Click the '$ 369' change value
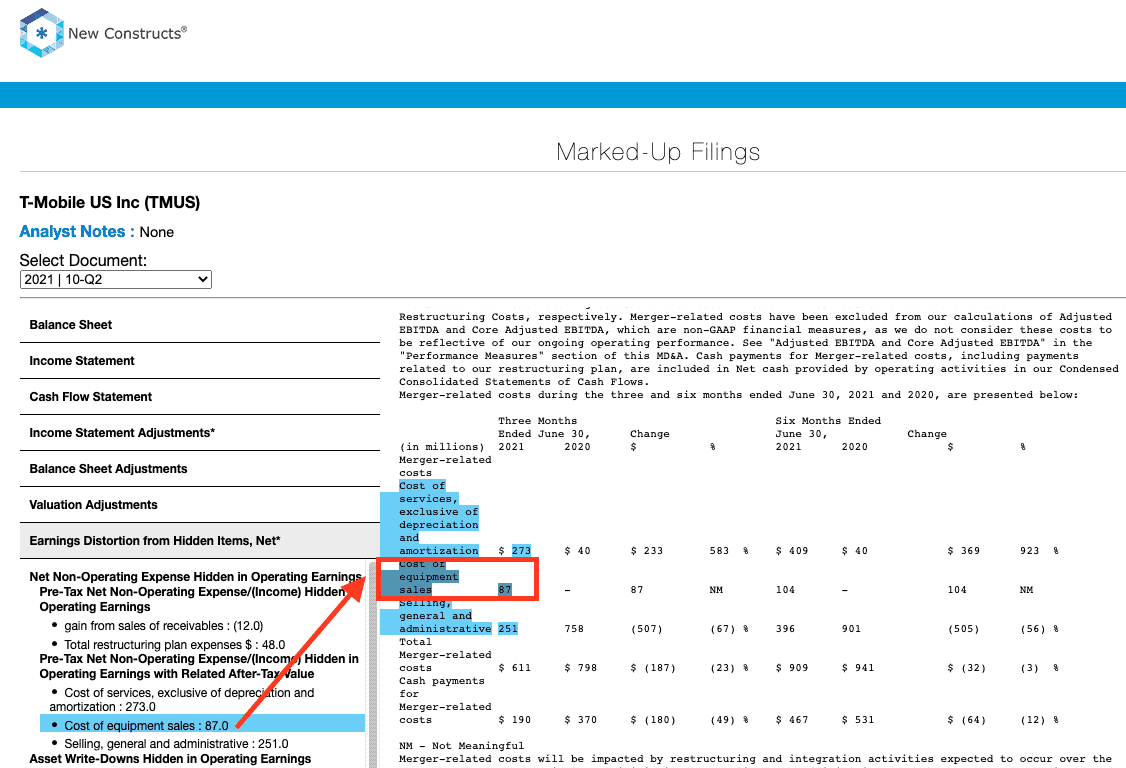 click(x=964, y=551)
